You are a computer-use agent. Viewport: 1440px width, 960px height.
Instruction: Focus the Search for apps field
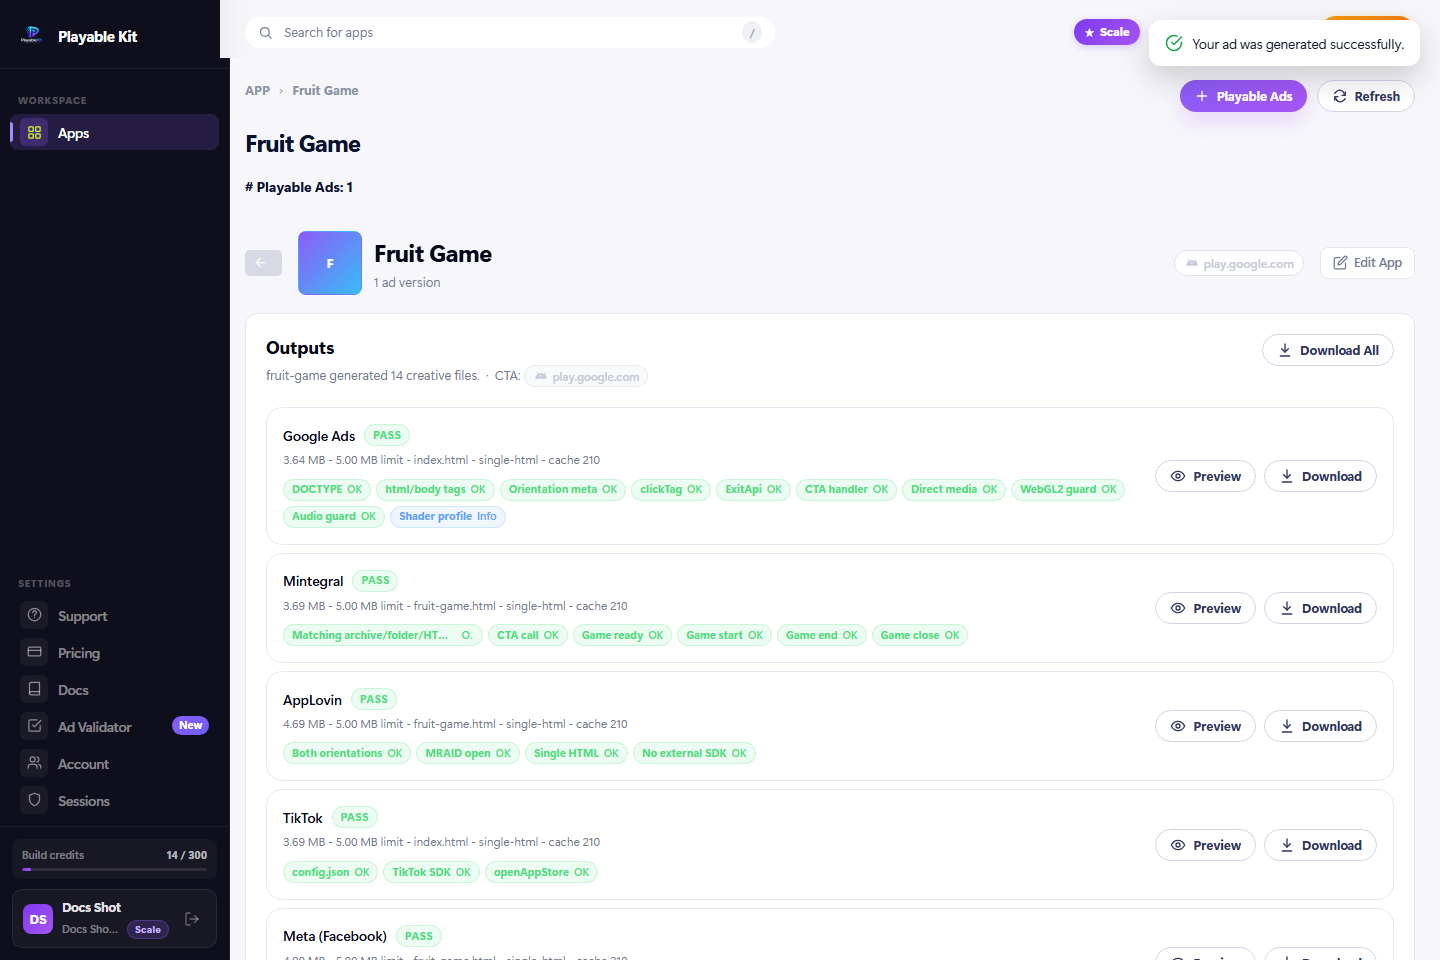click(510, 33)
